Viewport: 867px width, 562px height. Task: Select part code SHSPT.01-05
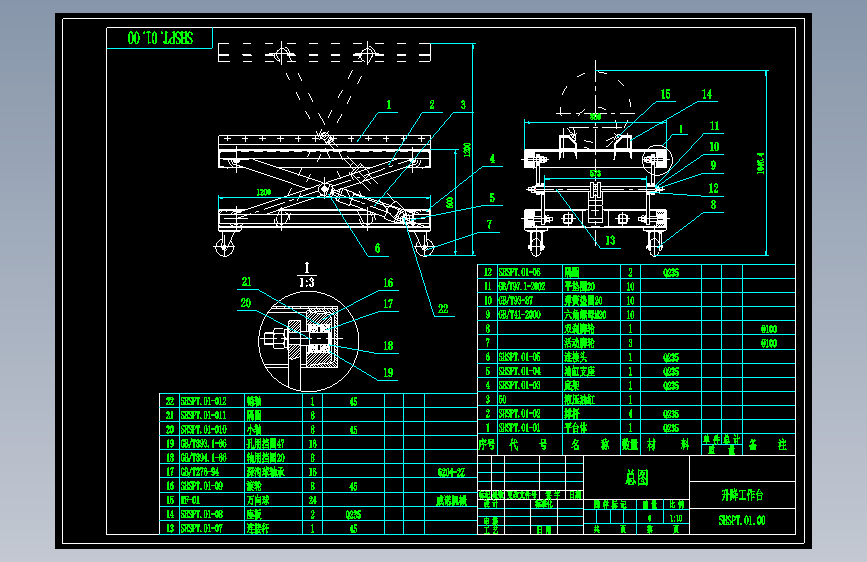tap(519, 357)
